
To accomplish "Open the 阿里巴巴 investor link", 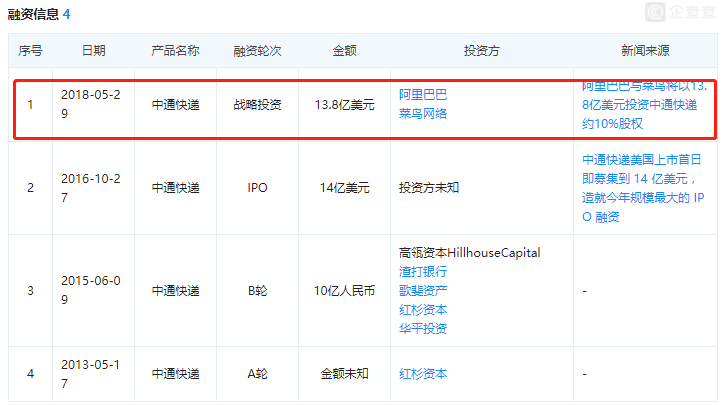I will (423, 95).
